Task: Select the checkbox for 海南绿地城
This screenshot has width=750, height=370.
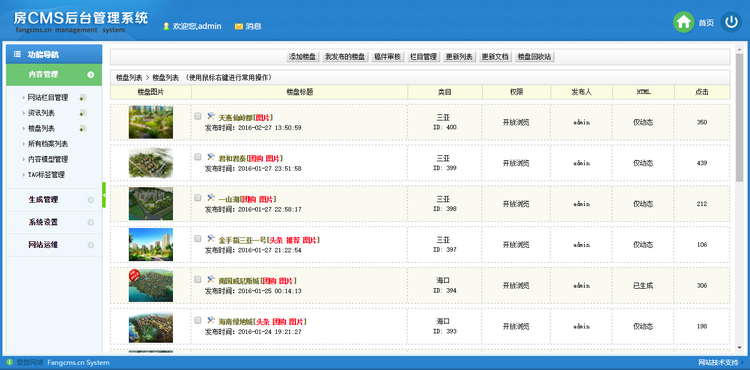Action: click(x=198, y=320)
